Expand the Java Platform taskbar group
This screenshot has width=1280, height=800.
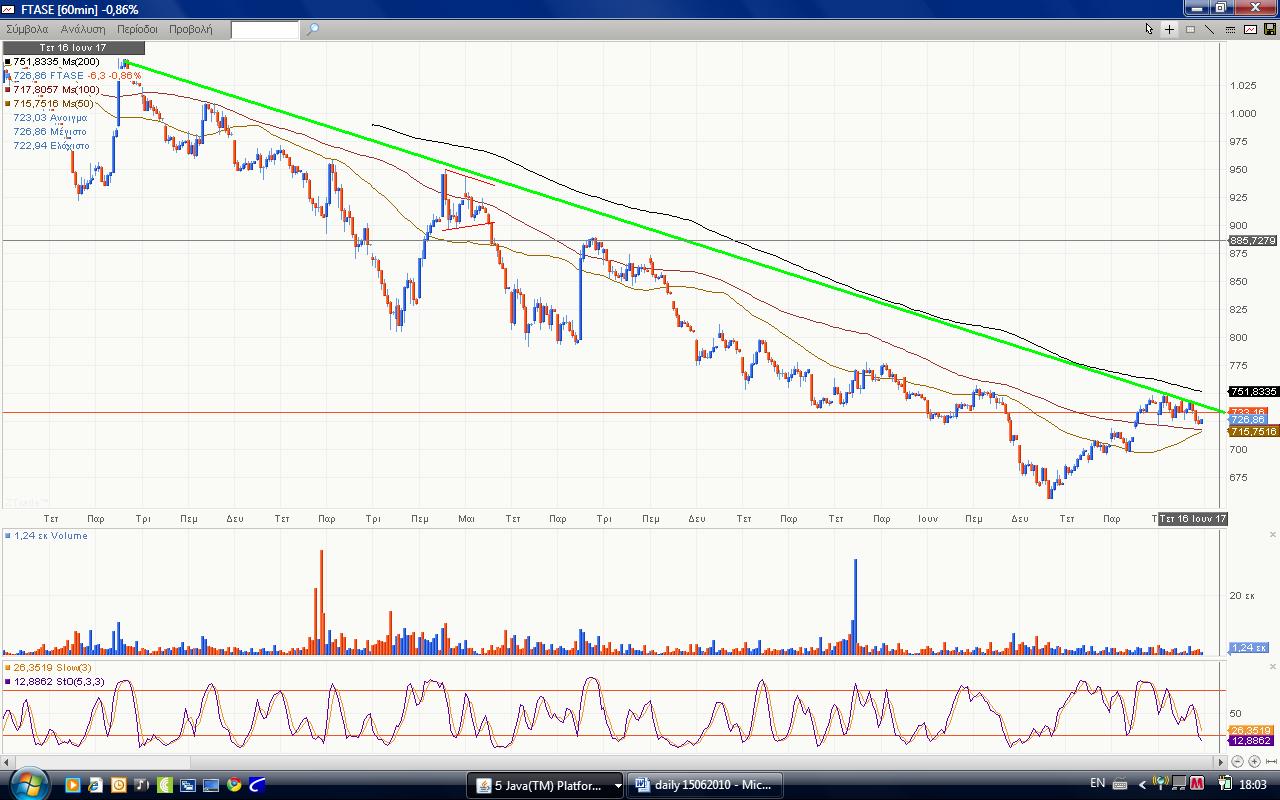click(618, 785)
